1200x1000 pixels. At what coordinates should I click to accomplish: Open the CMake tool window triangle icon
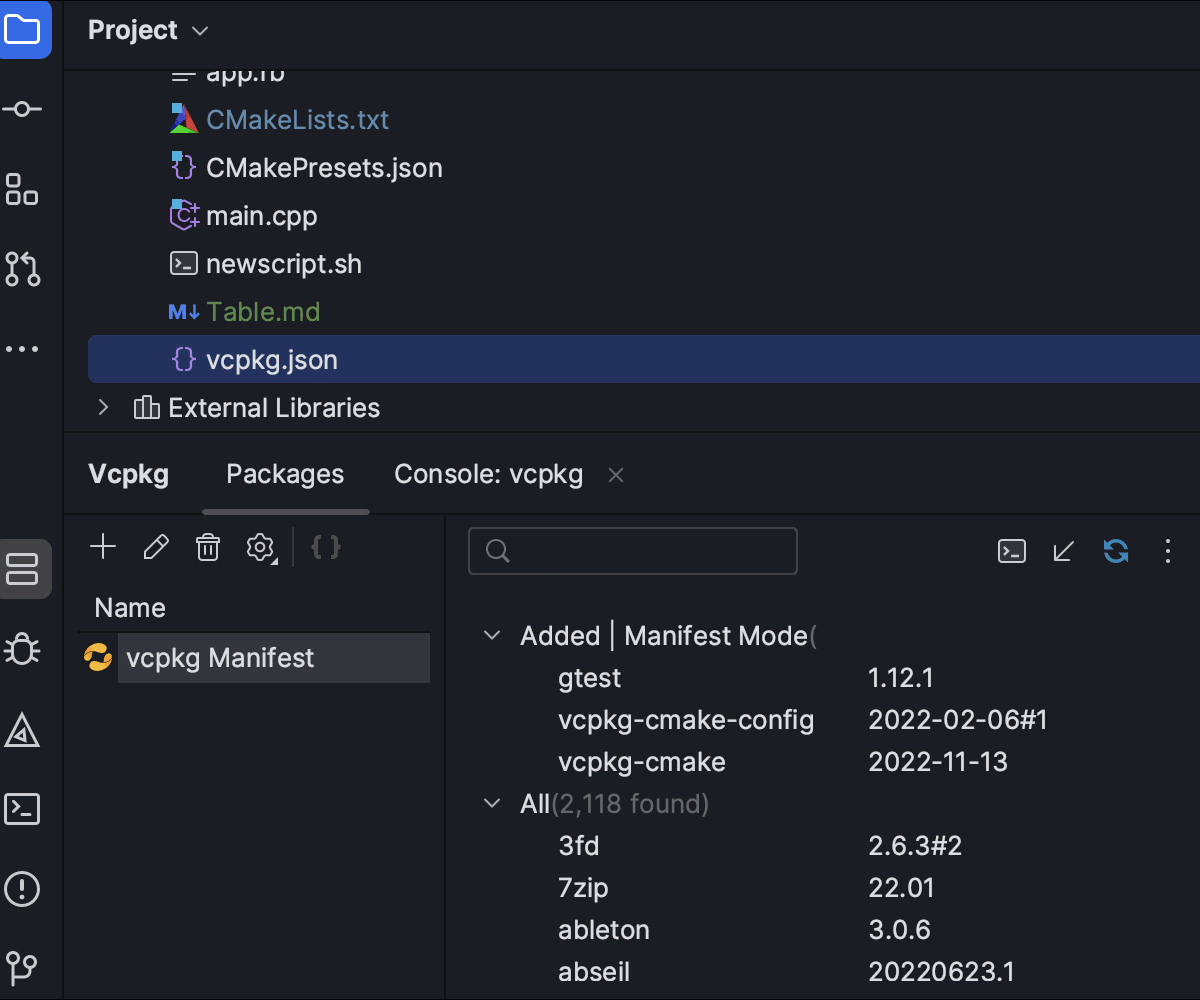pyautogui.click(x=22, y=731)
